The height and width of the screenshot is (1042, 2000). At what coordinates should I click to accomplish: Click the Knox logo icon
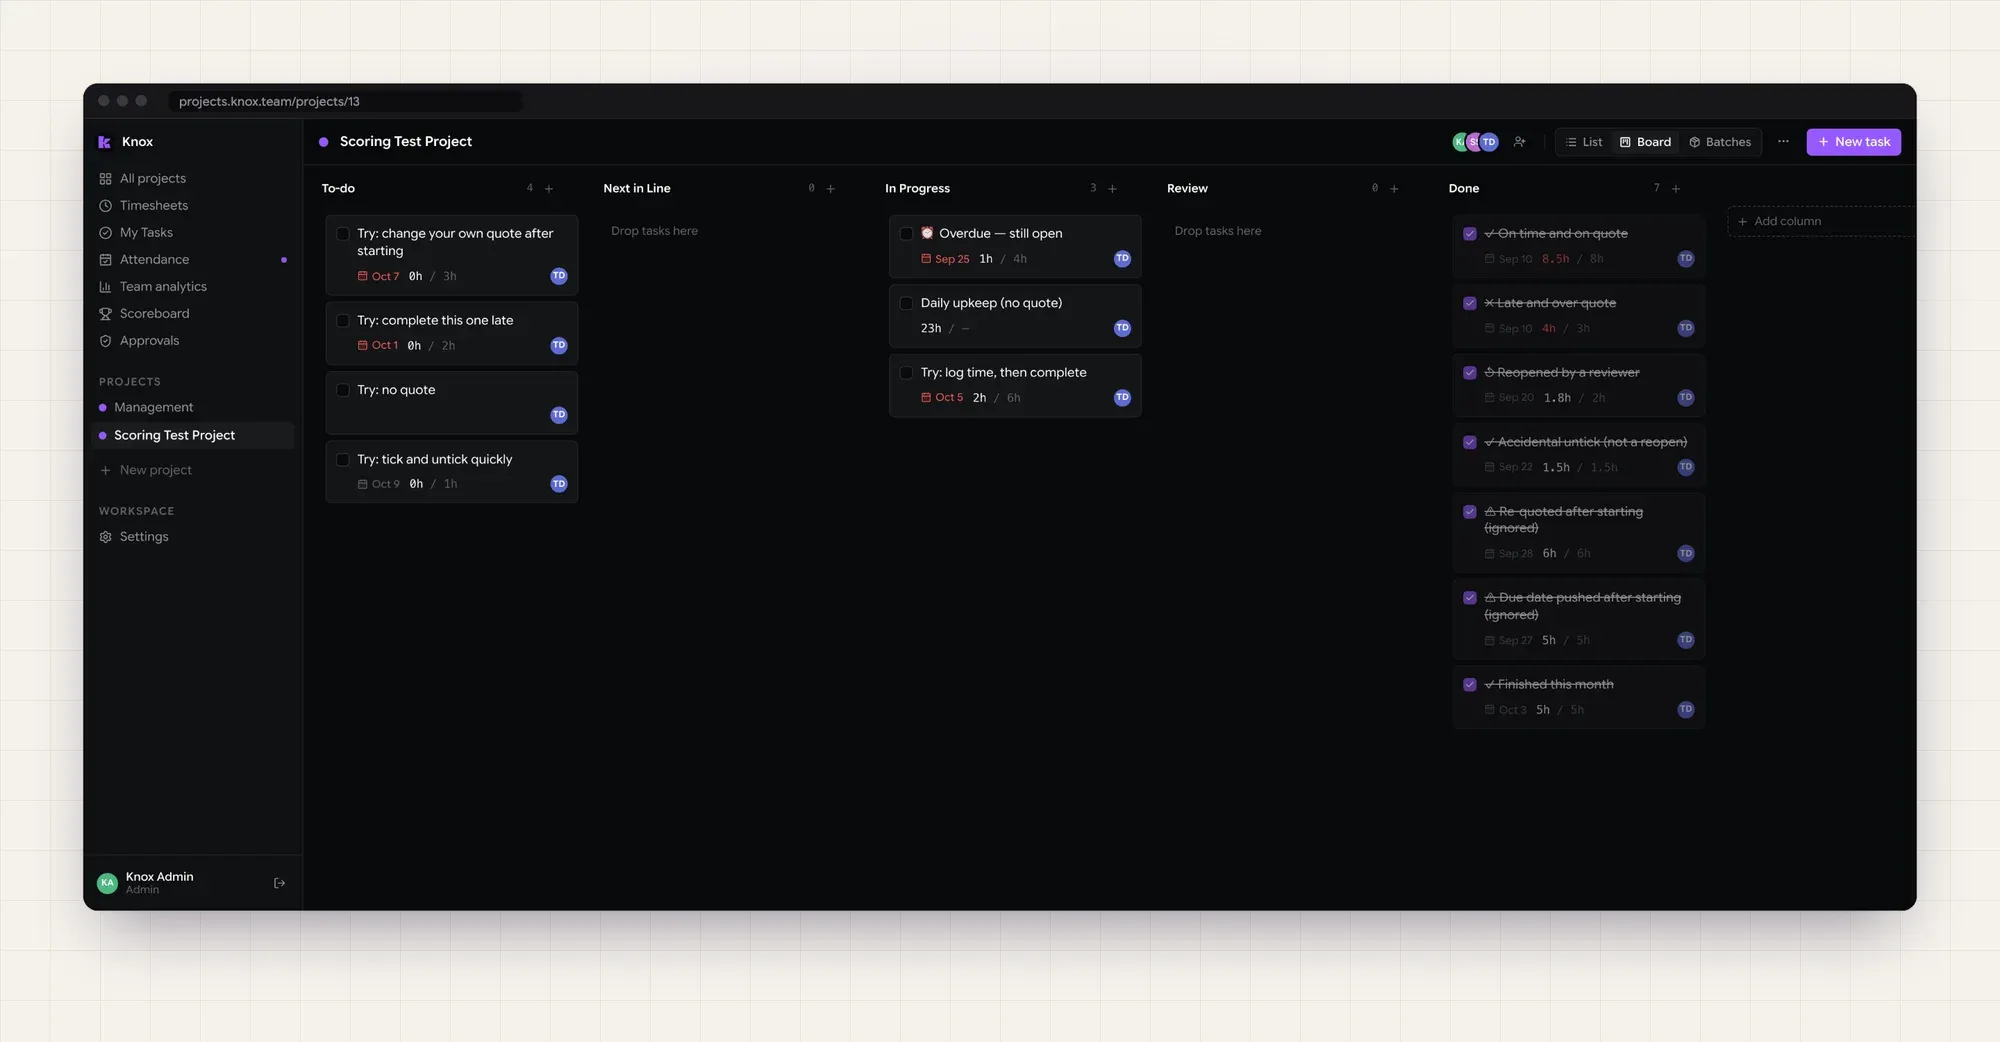tap(104, 142)
